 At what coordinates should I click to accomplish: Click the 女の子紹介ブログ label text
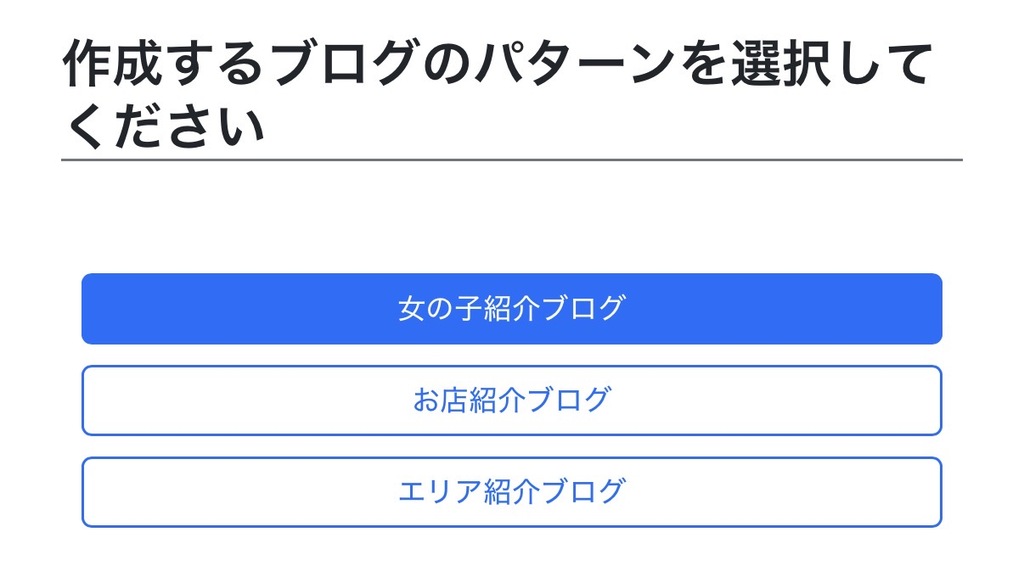tap(511, 309)
